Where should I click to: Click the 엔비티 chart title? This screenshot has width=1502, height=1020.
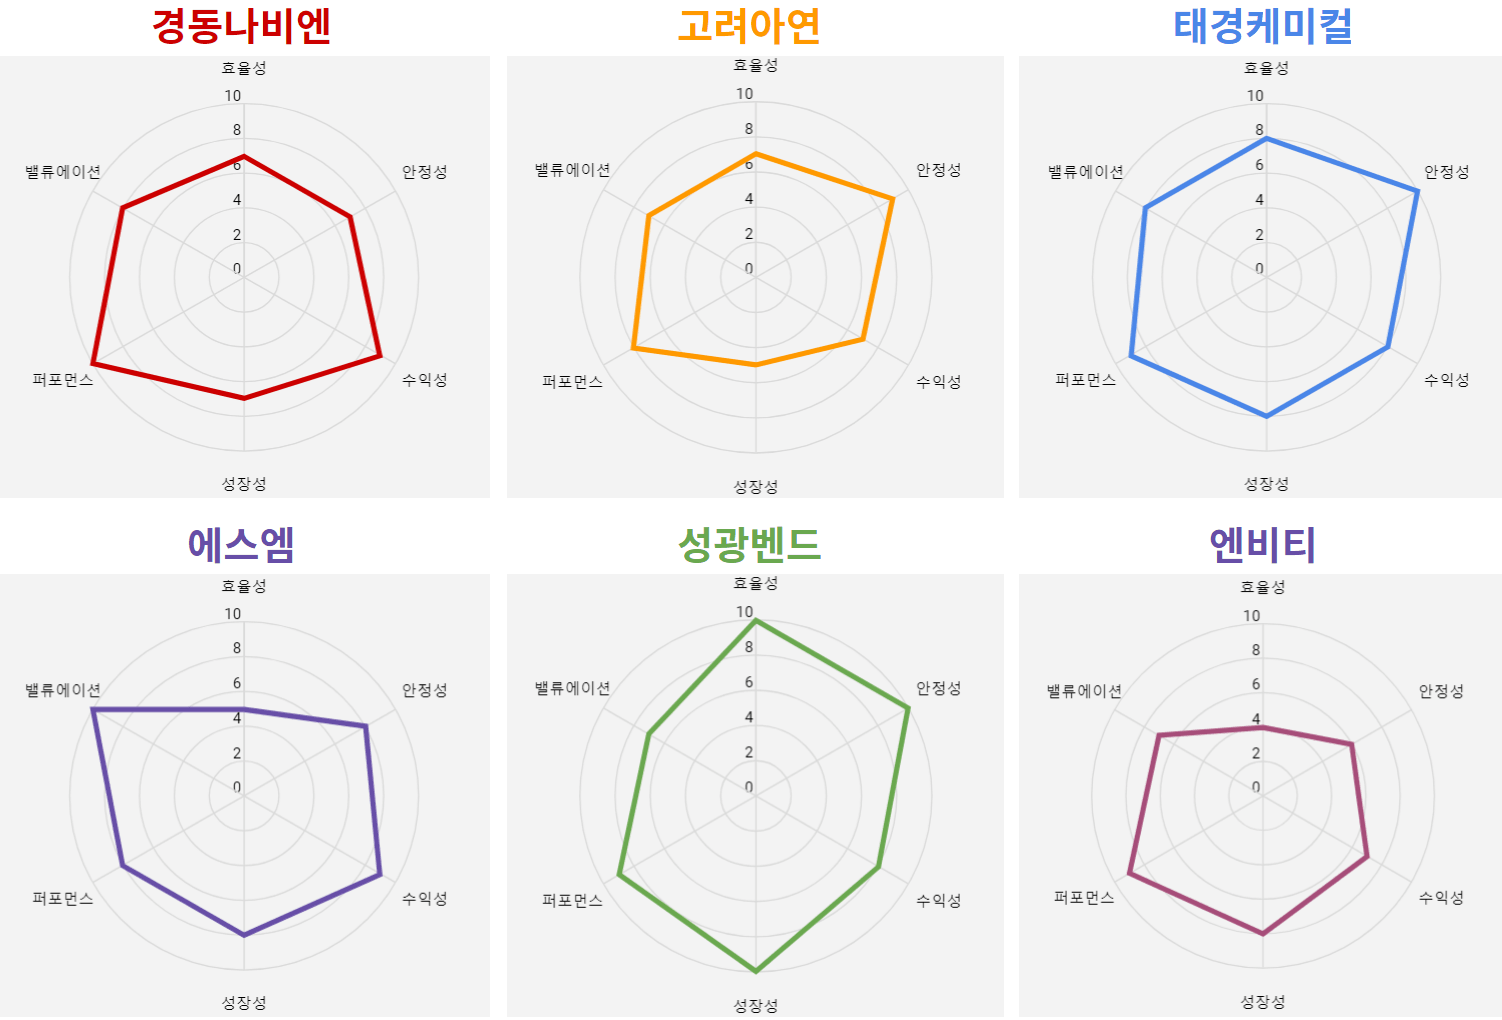(x=1262, y=545)
